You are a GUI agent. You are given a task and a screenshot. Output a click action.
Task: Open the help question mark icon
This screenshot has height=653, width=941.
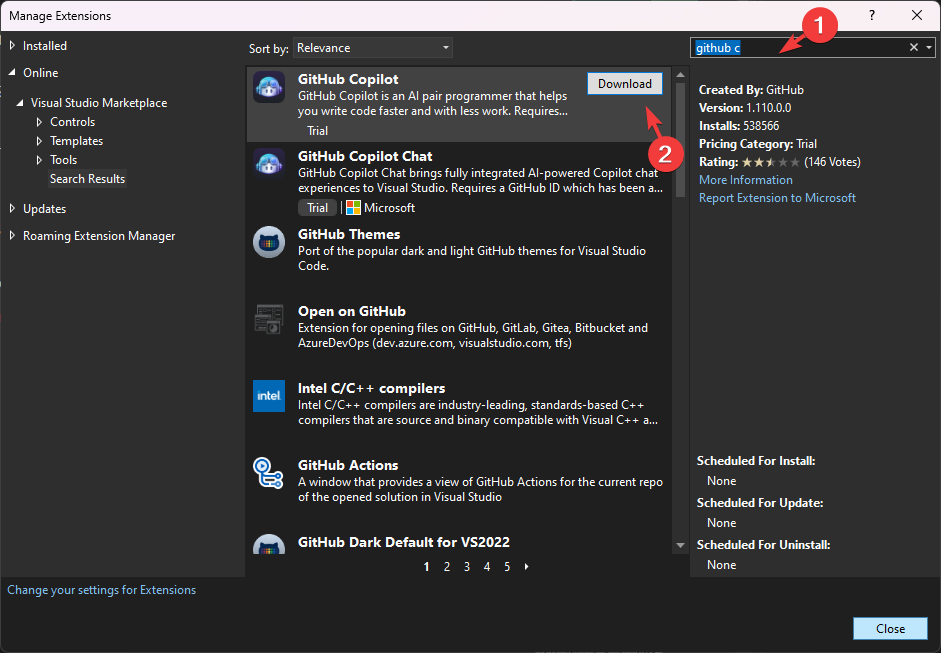click(872, 15)
